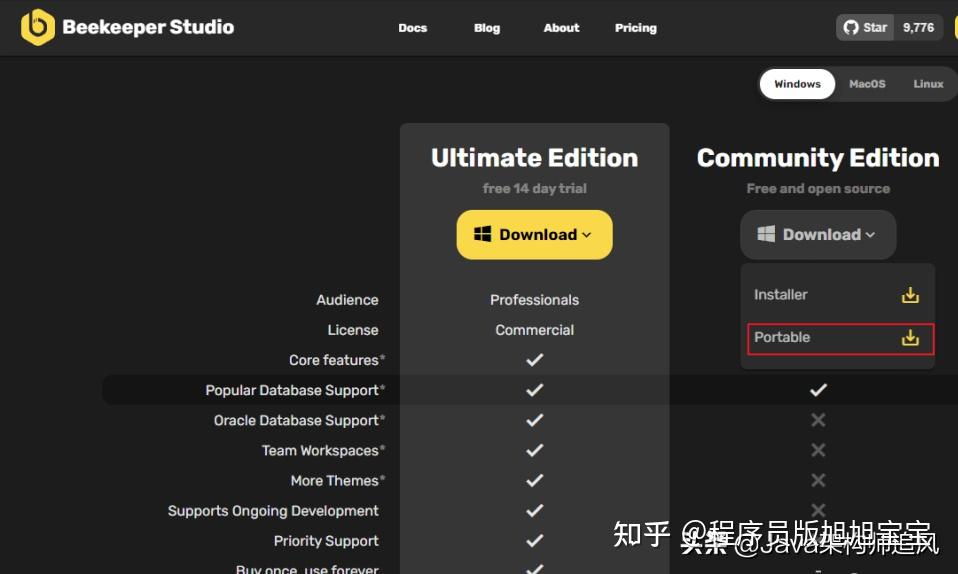The width and height of the screenshot is (958, 574).
Task: Click Ultimate checkmark for Team Workspaces
Action: pos(535,451)
